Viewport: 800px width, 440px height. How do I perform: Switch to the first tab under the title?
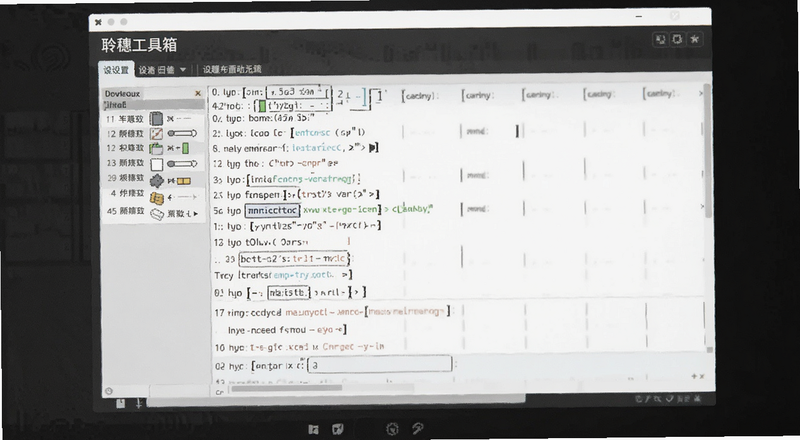pos(116,70)
